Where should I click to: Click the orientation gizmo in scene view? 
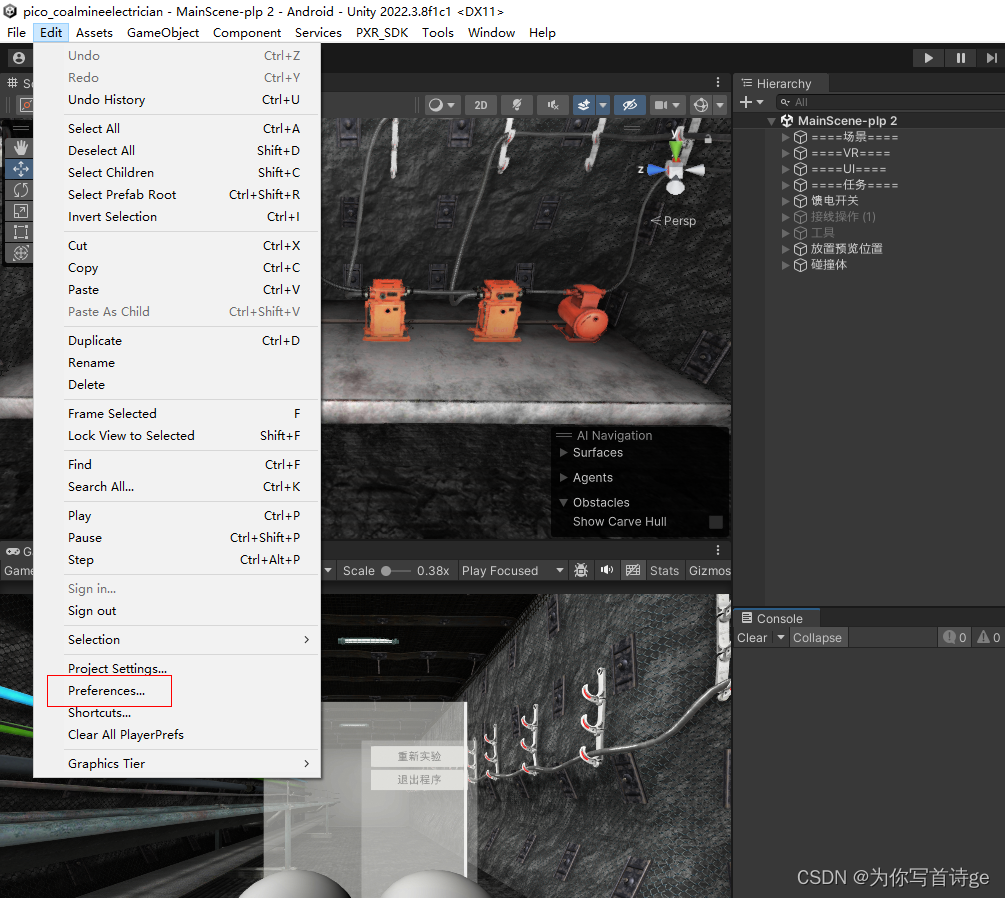click(676, 169)
